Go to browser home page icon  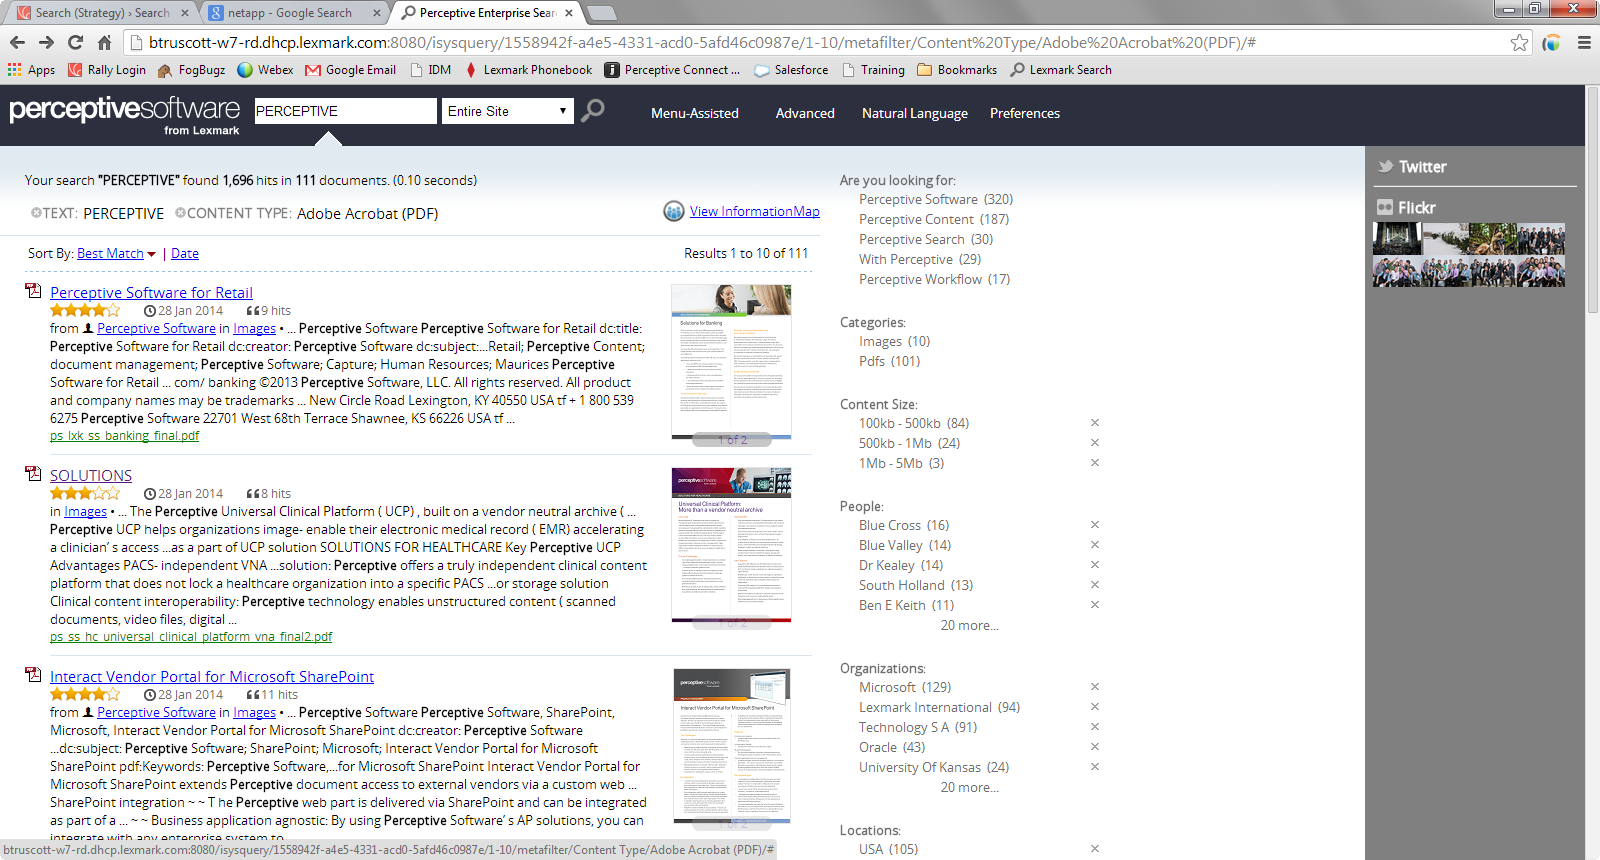point(104,42)
